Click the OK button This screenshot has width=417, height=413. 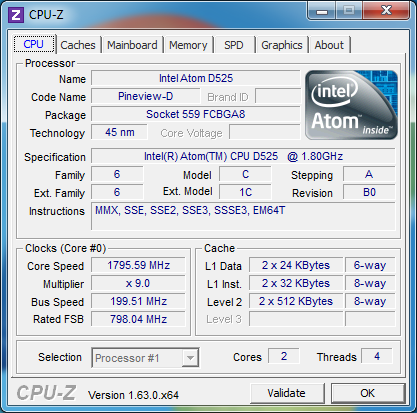[x=368, y=393]
